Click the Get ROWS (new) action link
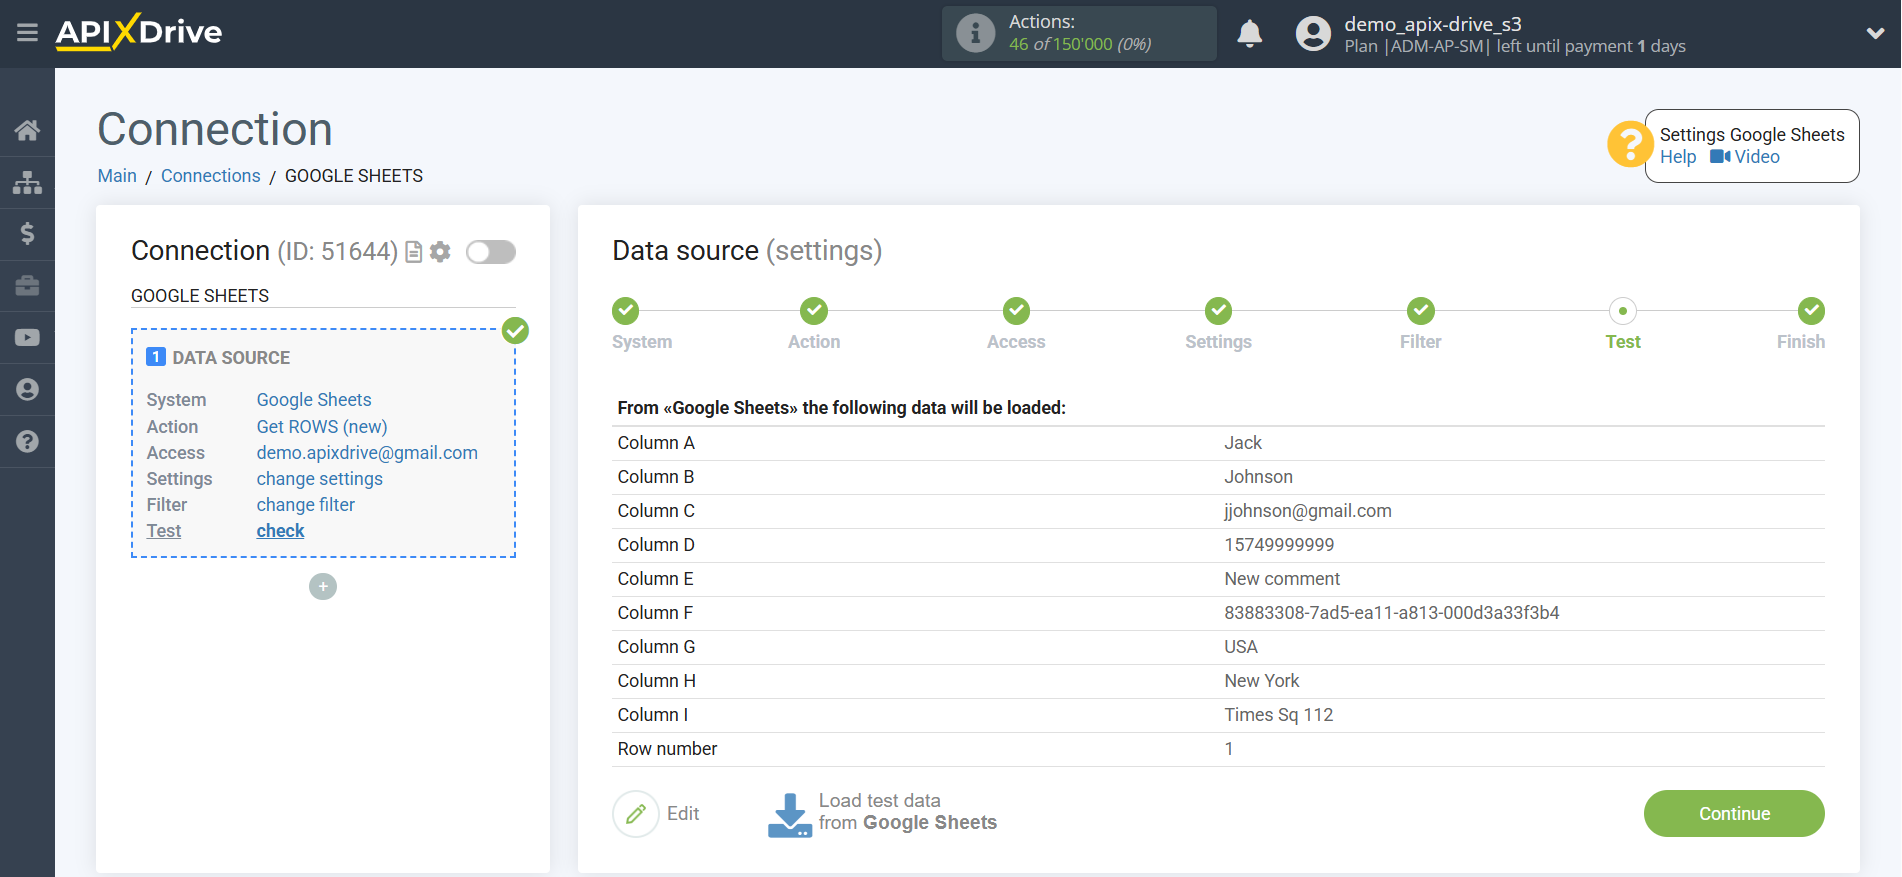The image size is (1902, 877). click(x=322, y=427)
